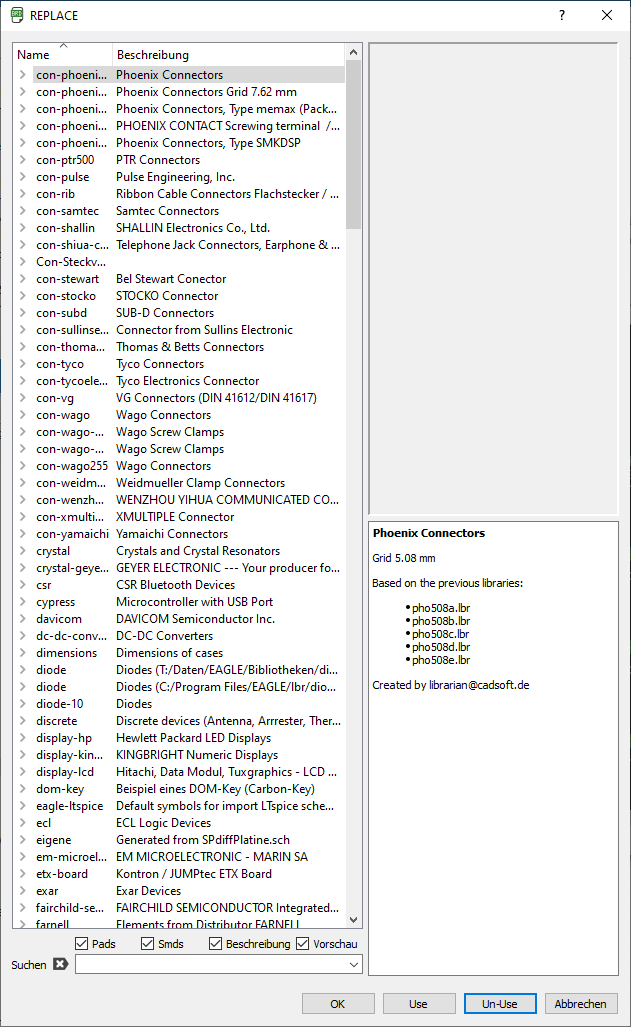Close the REPLACE dialog window
This screenshot has width=631, height=1027.
(x=607, y=15)
